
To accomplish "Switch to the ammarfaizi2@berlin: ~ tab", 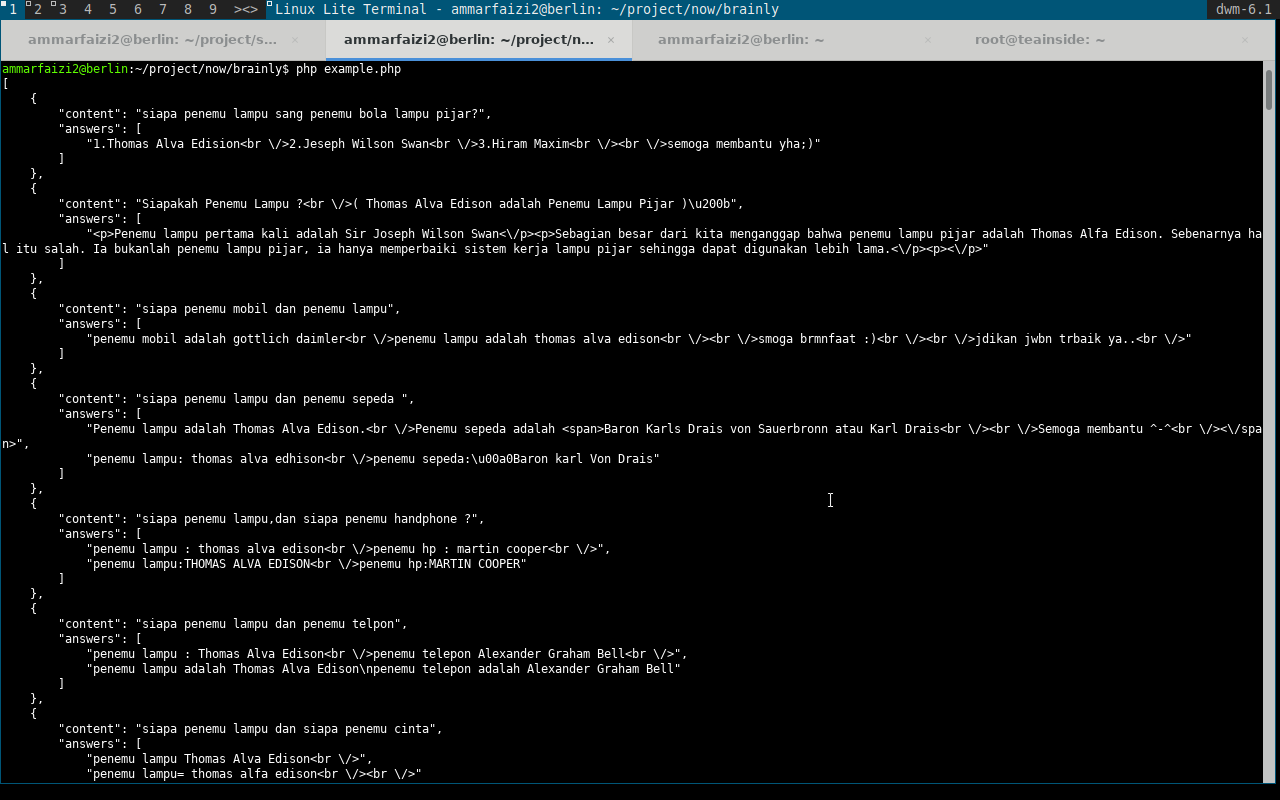I will click(741, 40).
